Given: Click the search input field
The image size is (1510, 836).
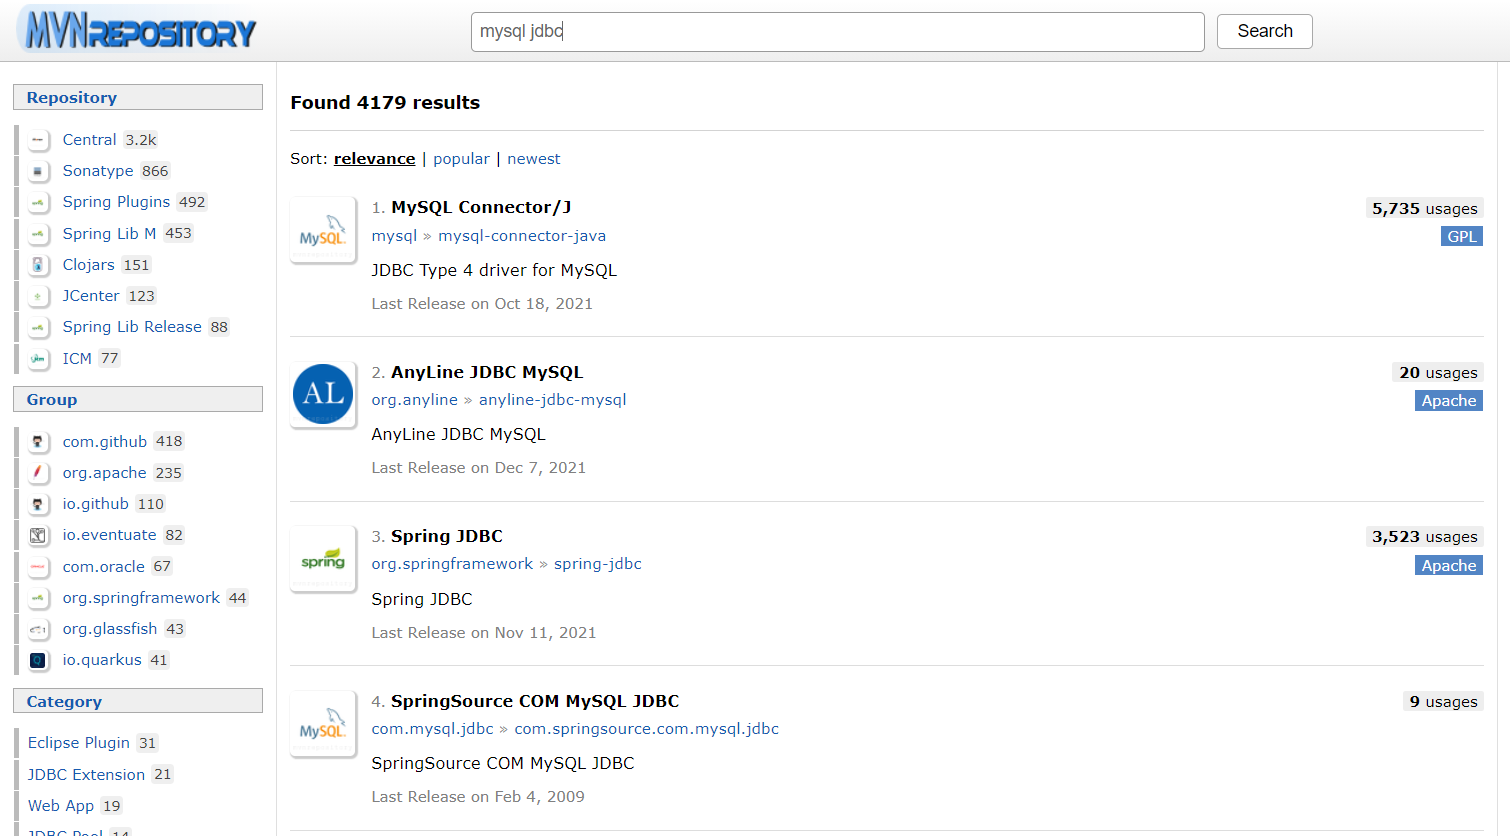Looking at the screenshot, I should pos(837,31).
